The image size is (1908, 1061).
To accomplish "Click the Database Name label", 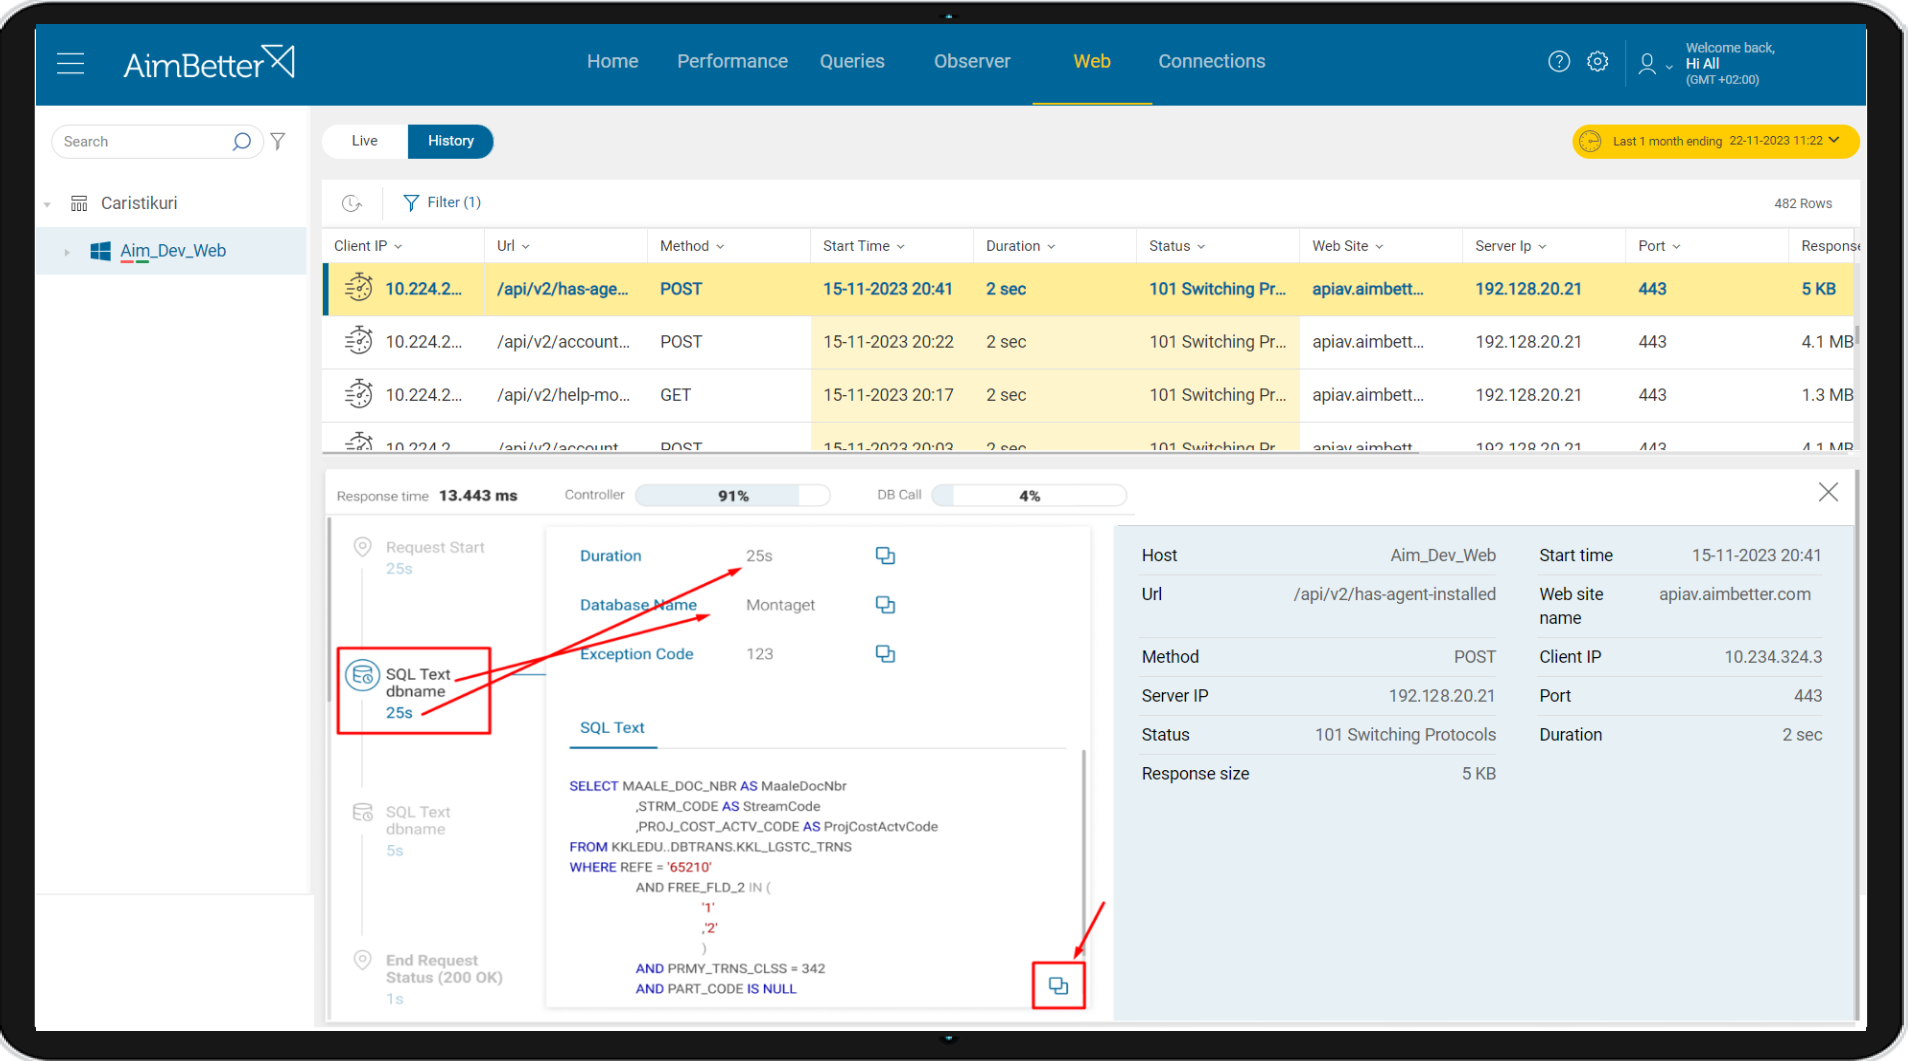I will point(638,605).
